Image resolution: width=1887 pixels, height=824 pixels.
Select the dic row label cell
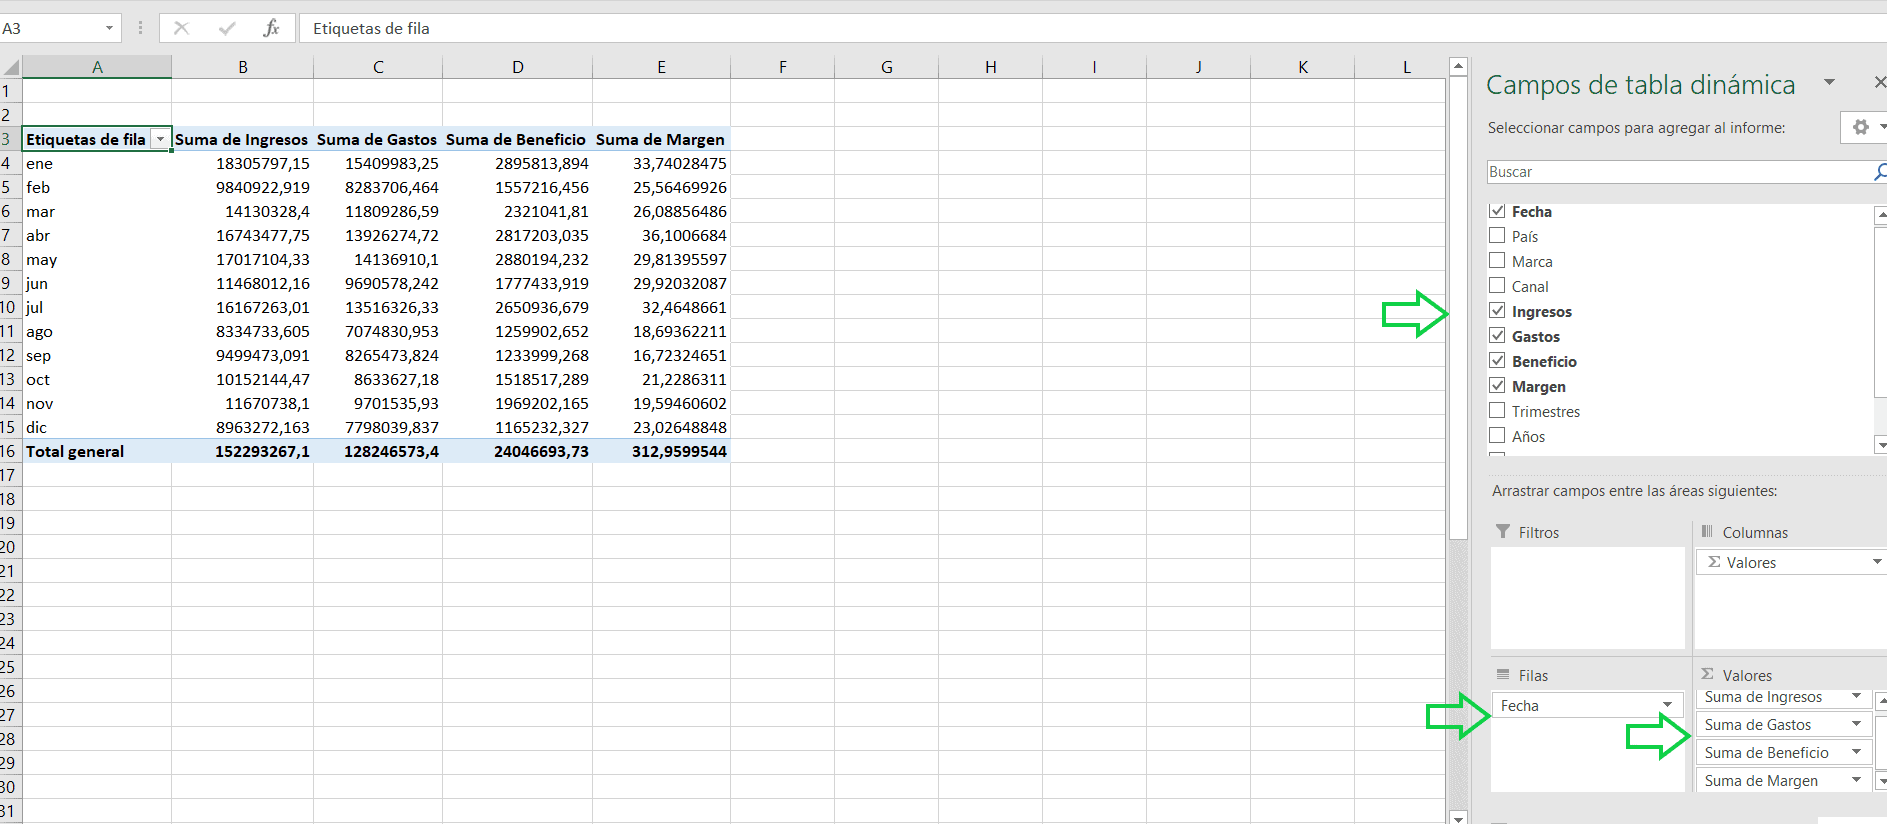coord(97,427)
